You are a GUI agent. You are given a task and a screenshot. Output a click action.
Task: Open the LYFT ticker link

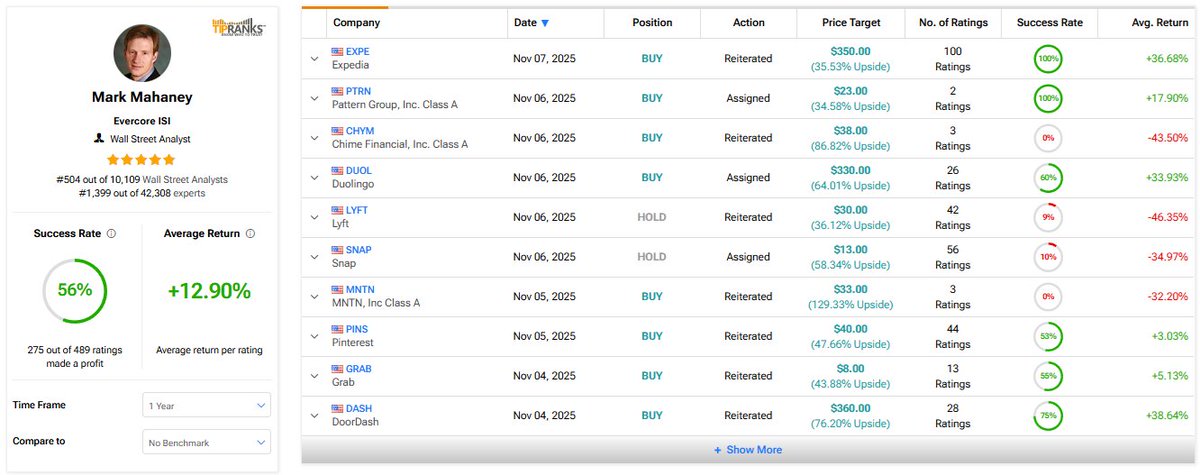(x=357, y=210)
